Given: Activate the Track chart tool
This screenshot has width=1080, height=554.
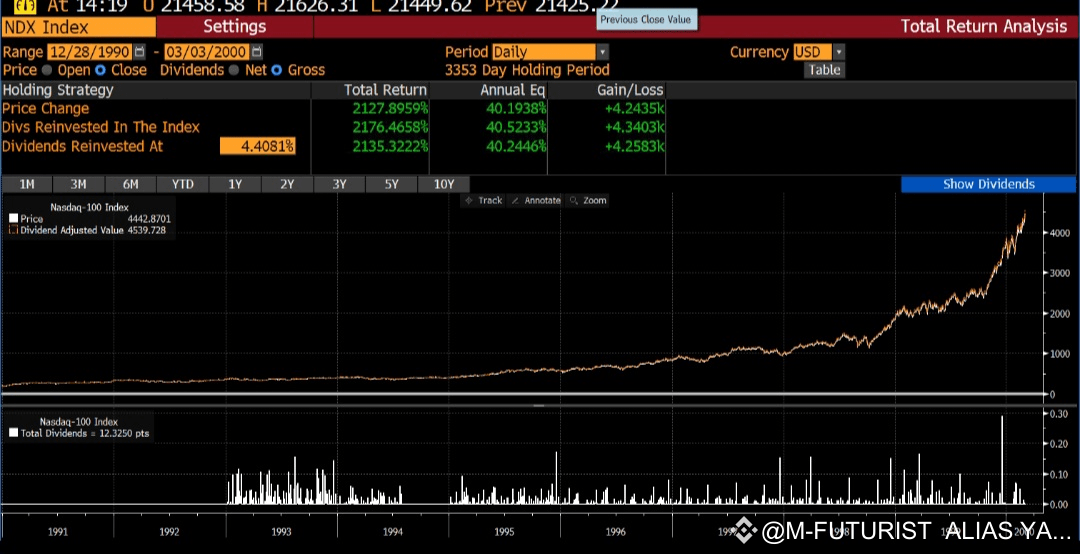Looking at the screenshot, I should coord(484,201).
